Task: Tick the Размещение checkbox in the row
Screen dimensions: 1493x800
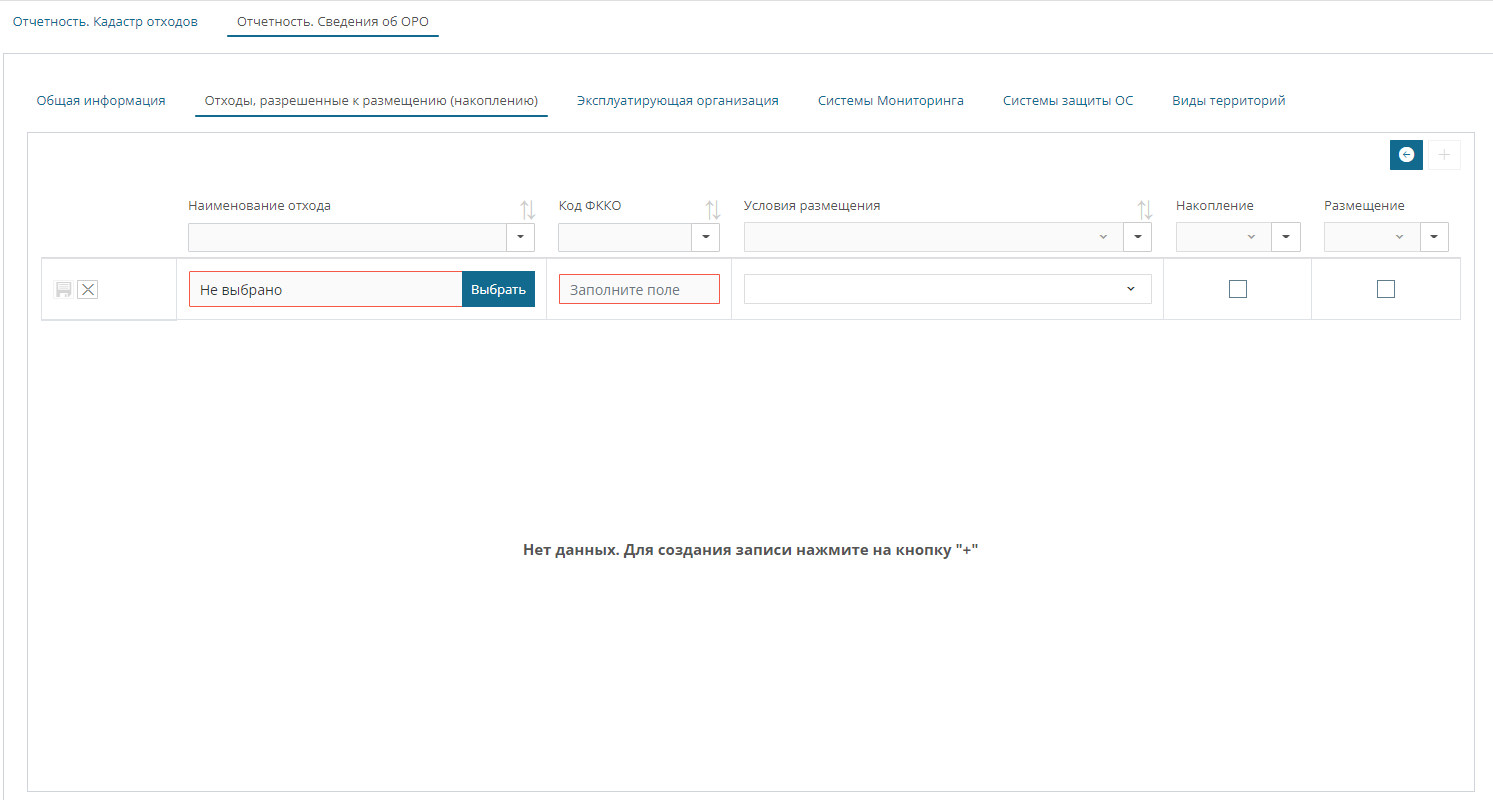Action: pos(1385,289)
